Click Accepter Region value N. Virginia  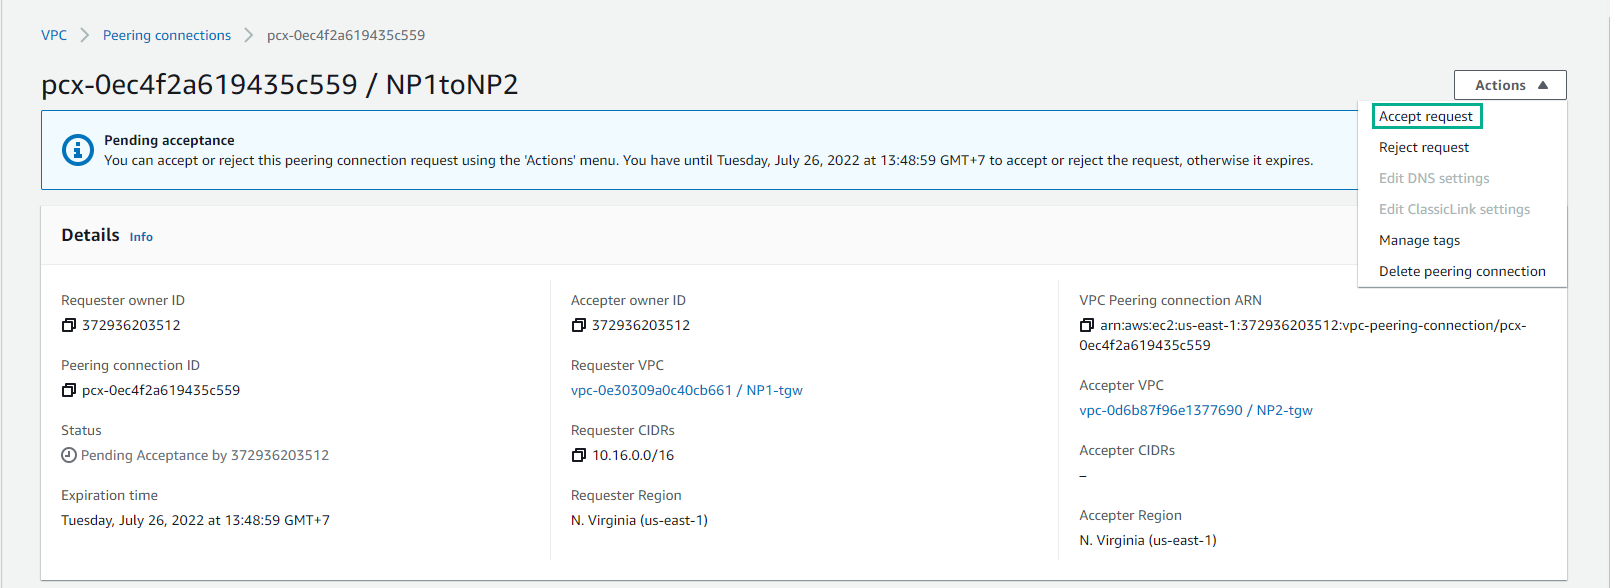(1148, 540)
